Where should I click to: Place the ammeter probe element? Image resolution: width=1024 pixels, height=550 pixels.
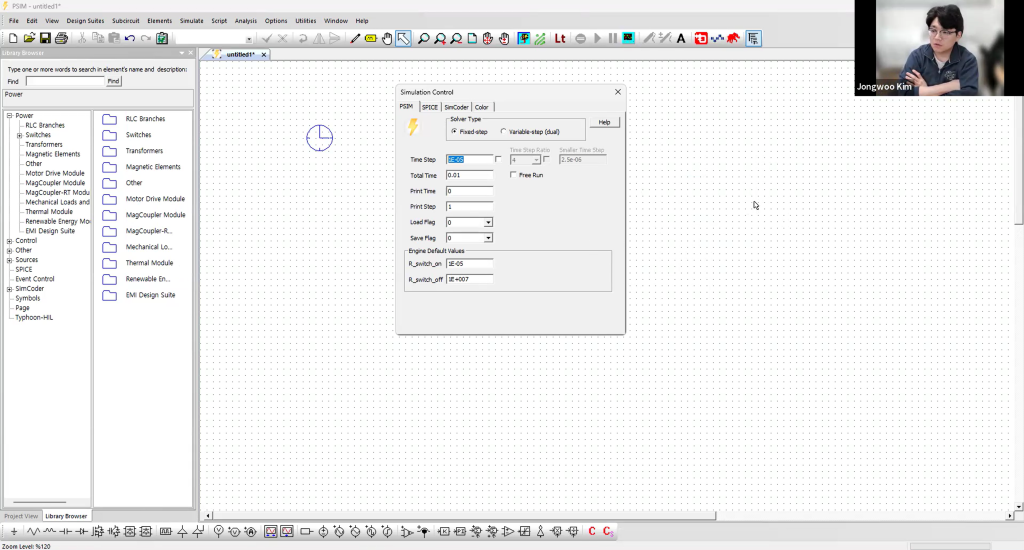tap(251, 532)
